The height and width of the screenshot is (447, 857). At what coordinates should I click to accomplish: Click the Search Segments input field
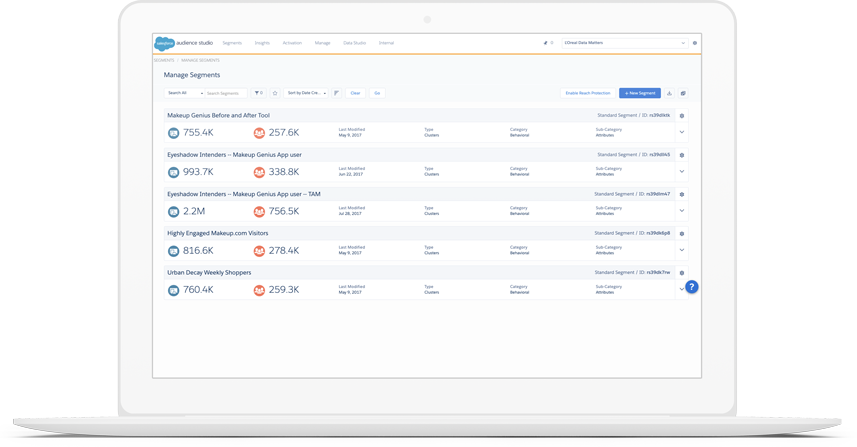225,93
